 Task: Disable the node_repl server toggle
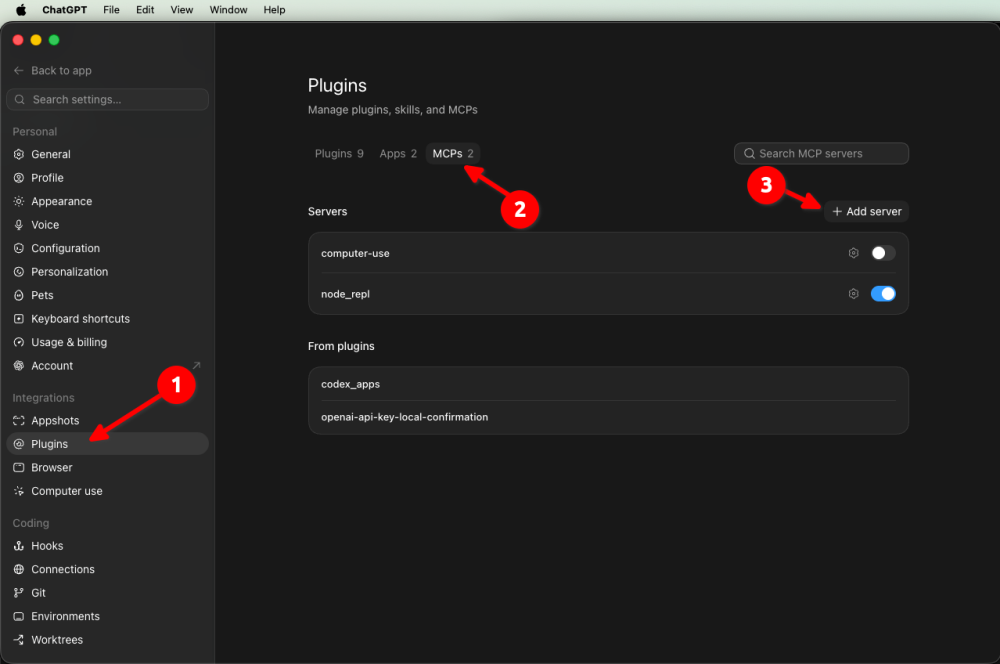point(883,294)
